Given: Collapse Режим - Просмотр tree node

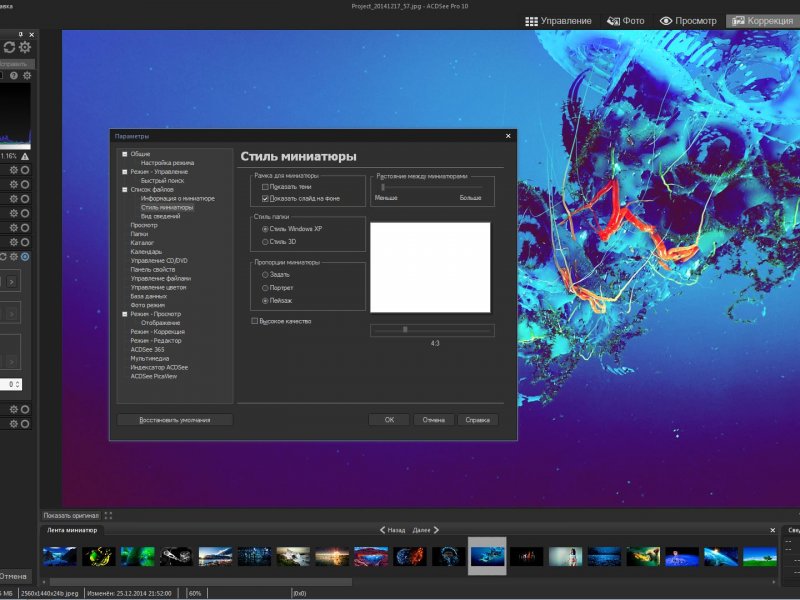Looking at the screenshot, I should (x=124, y=314).
